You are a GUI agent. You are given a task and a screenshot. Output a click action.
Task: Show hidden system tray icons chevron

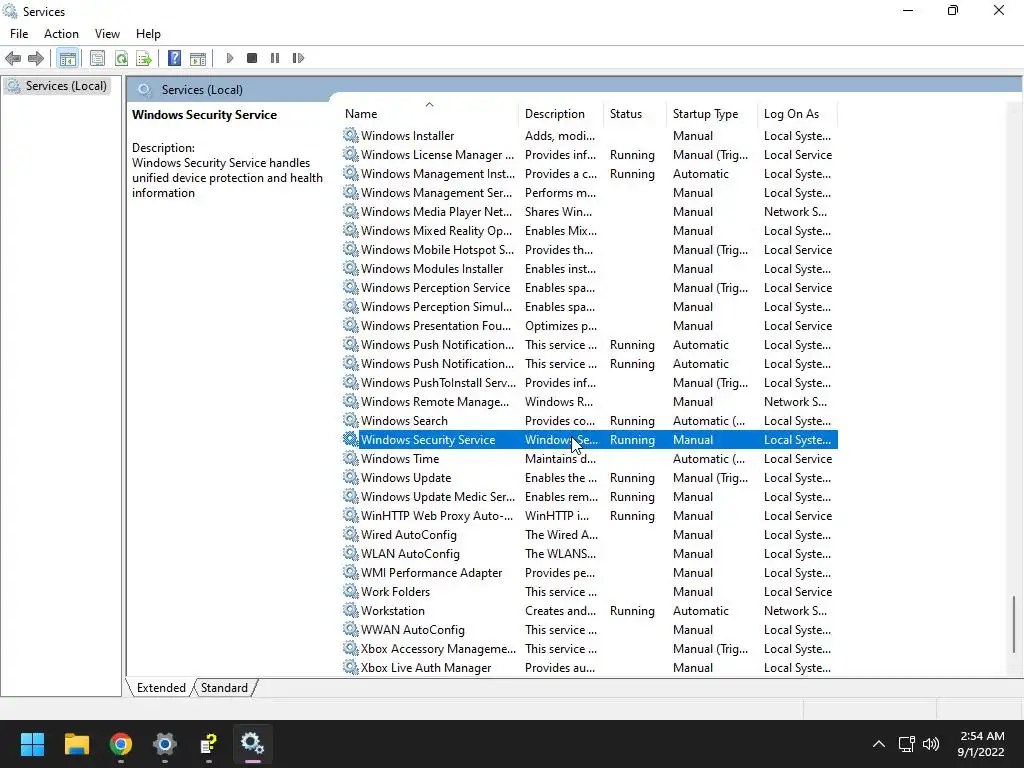point(879,744)
